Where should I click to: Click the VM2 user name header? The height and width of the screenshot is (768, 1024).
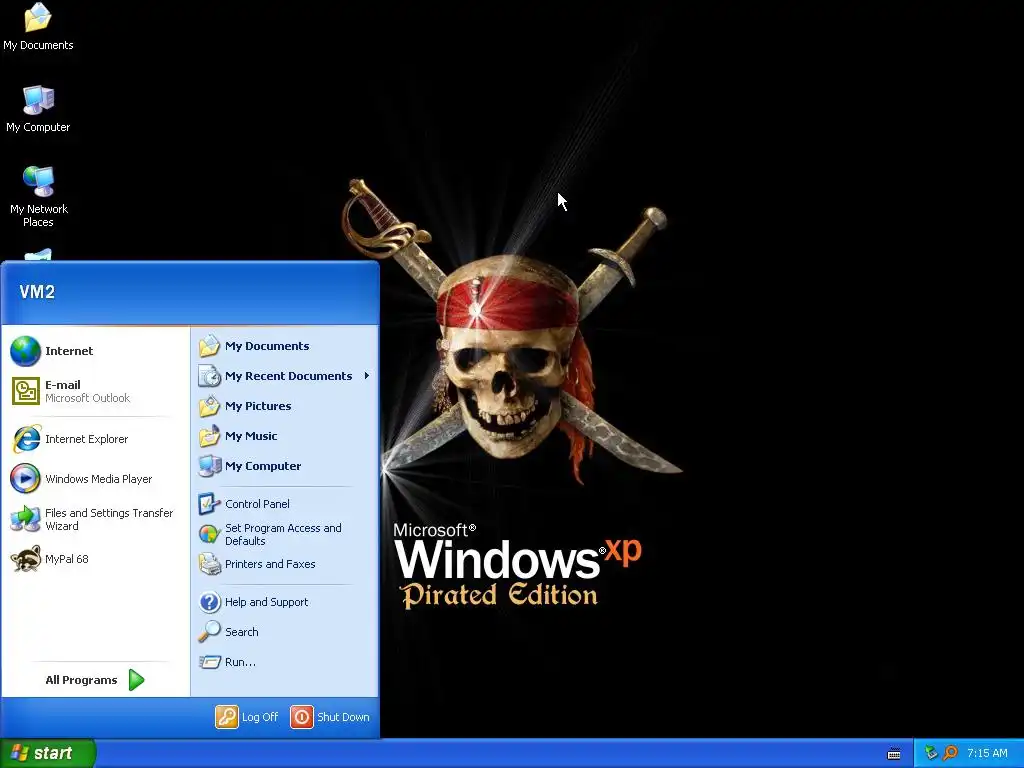click(37, 292)
